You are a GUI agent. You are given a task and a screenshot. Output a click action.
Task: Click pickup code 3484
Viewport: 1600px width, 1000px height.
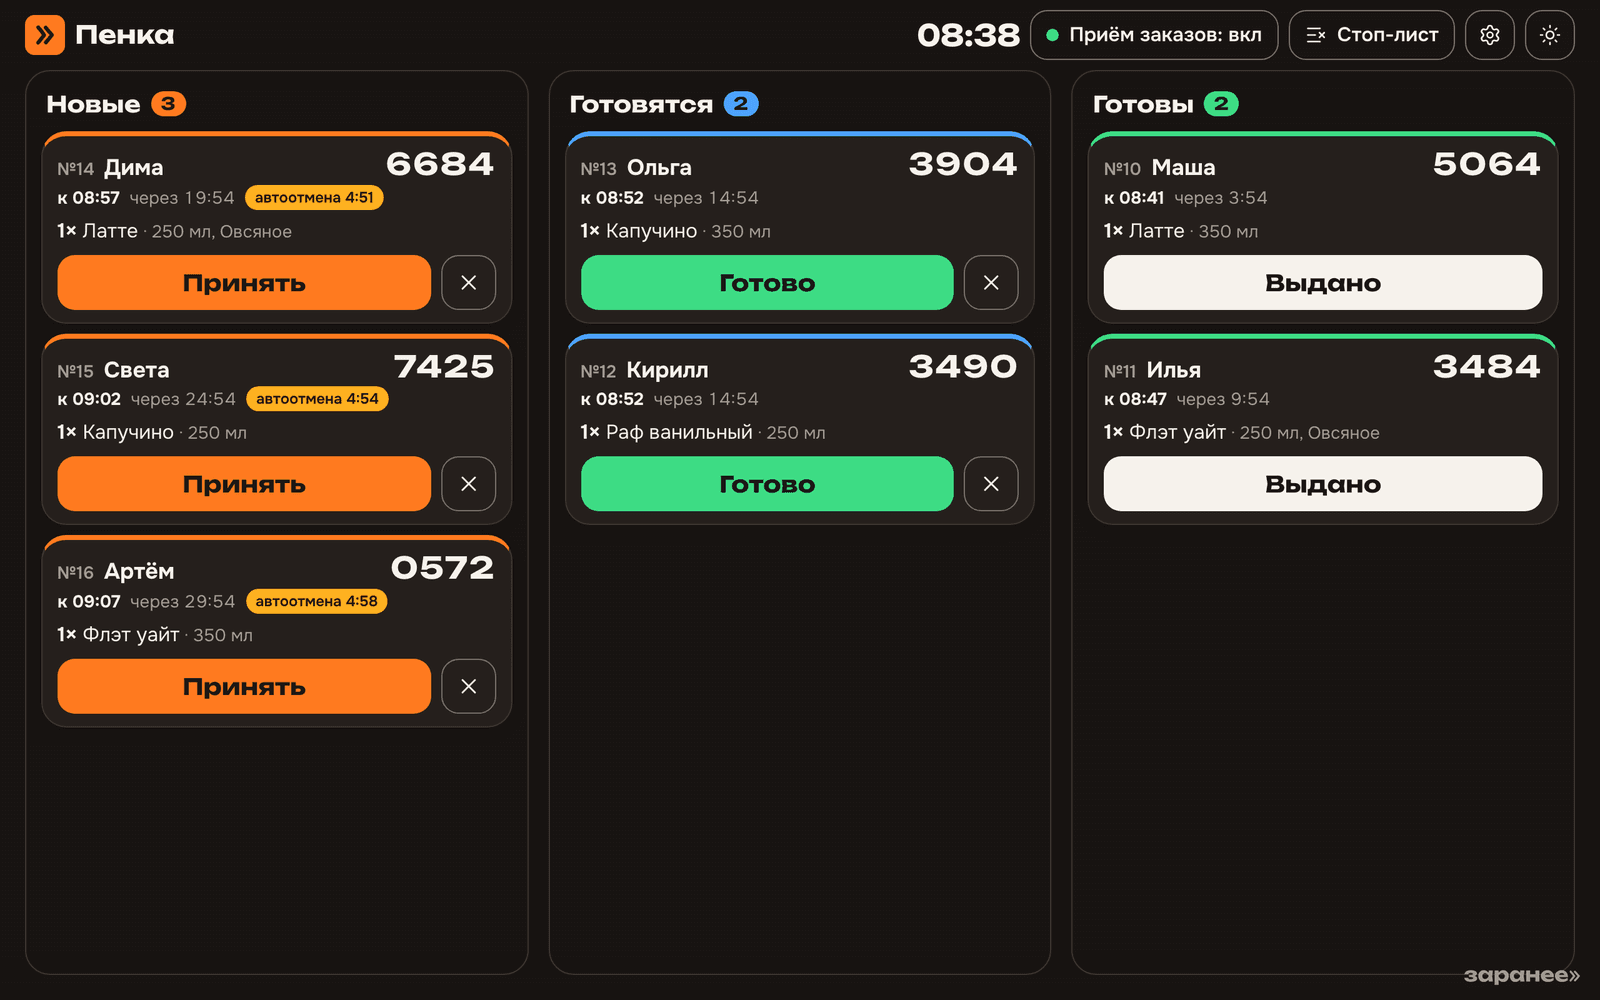[1487, 366]
